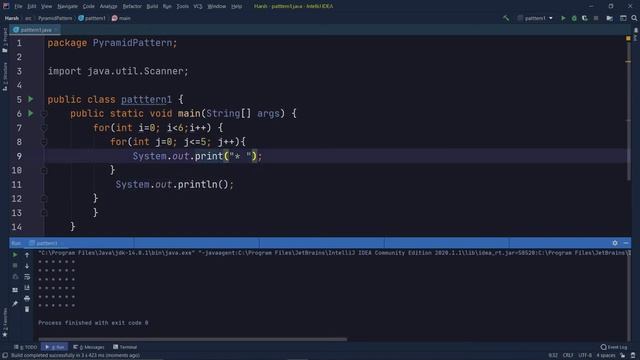The width and height of the screenshot is (640, 360).
Task: Close the pattern1.java editor tab
Action: click(x=56, y=30)
